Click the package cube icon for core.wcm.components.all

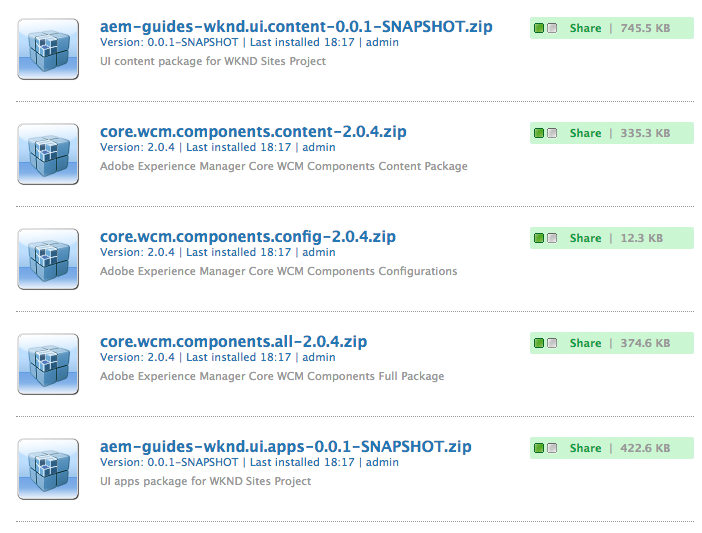click(x=48, y=364)
